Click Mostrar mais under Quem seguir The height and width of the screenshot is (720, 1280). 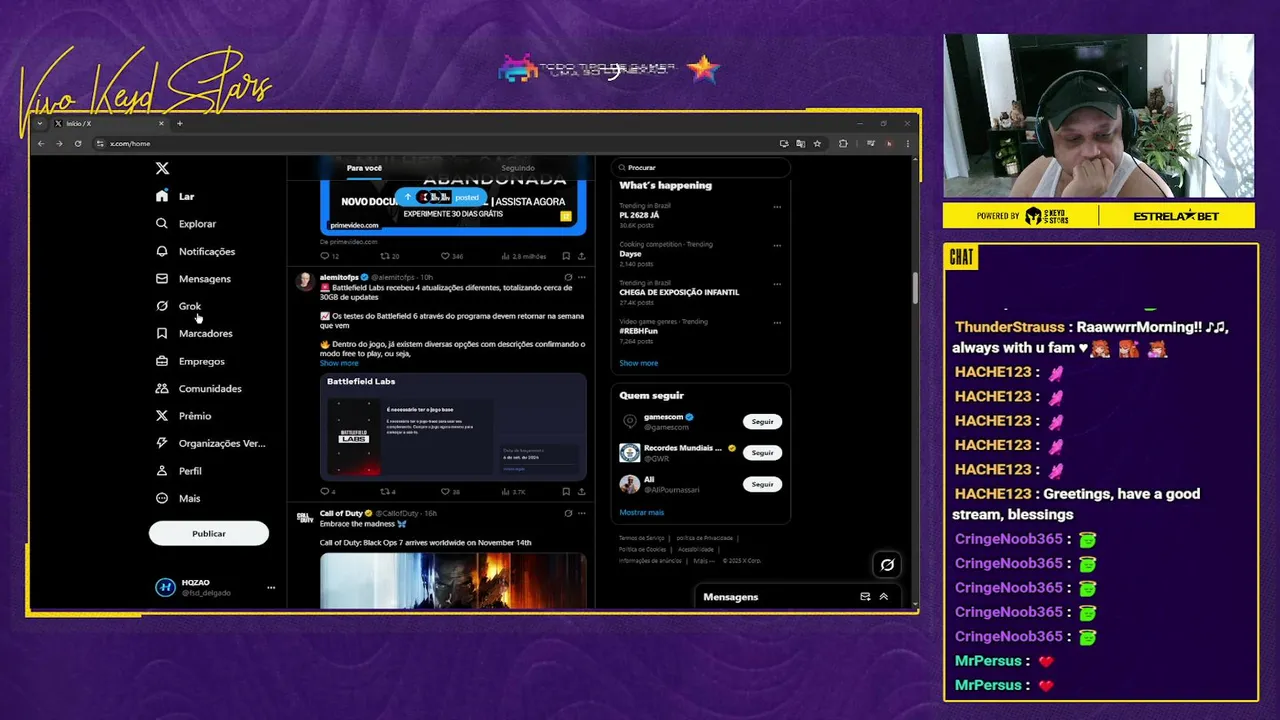click(x=641, y=512)
